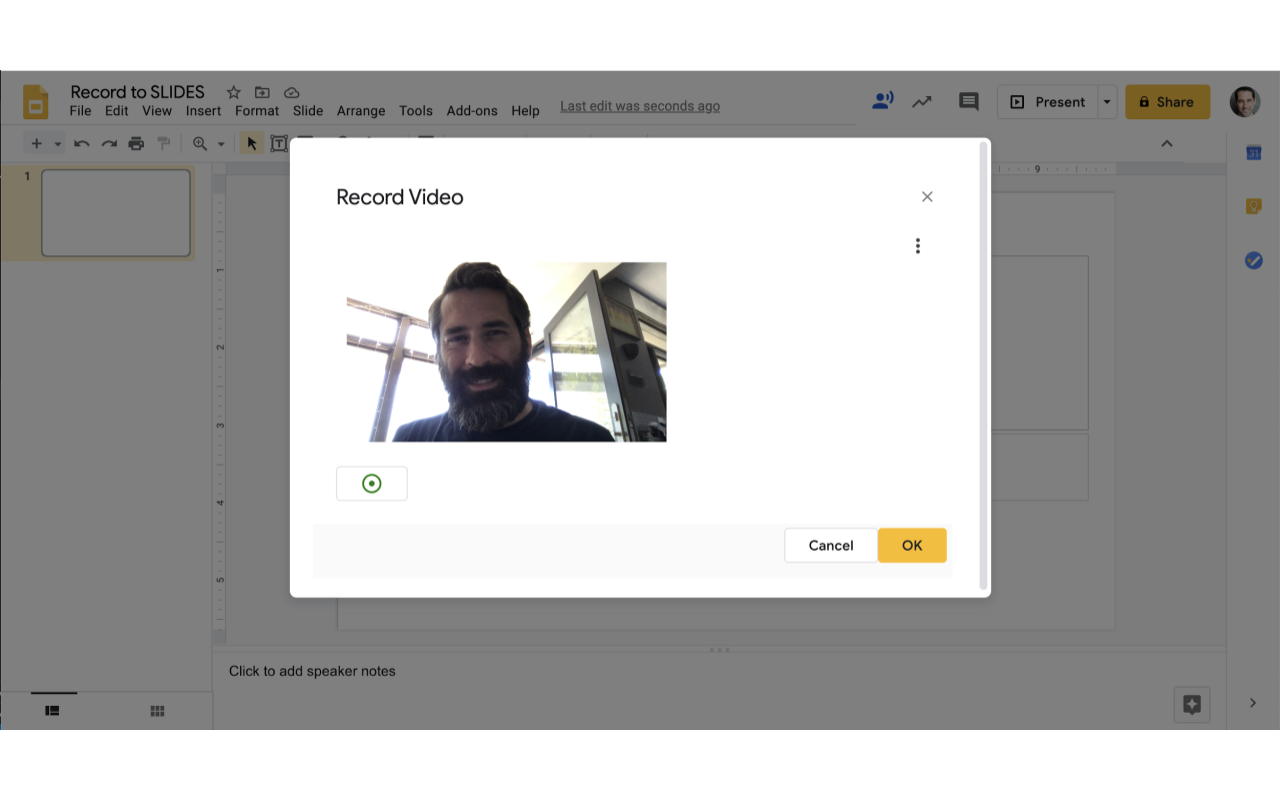
Task: Switch to grid view of slides
Action: point(157,711)
